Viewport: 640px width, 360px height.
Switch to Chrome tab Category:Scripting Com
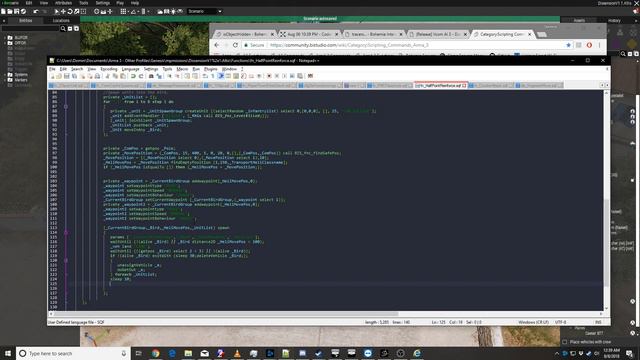pos(502,34)
